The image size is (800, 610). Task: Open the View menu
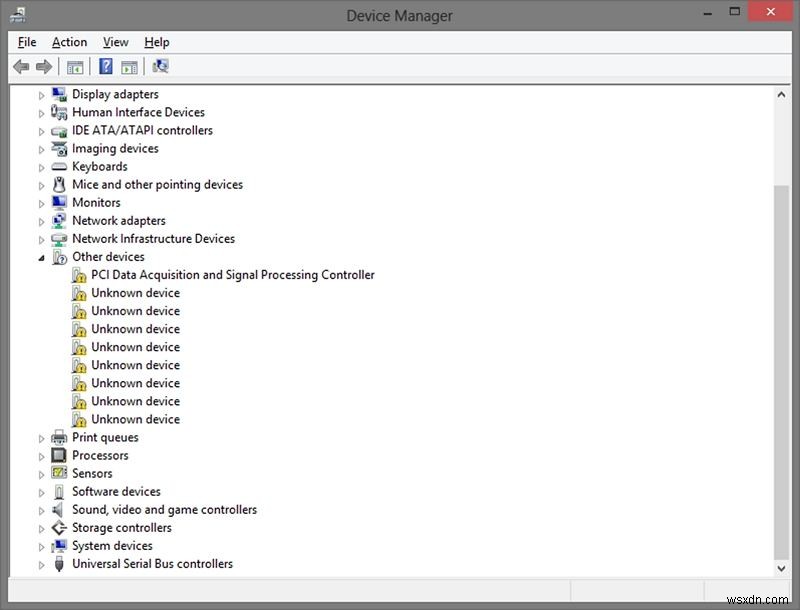(115, 42)
